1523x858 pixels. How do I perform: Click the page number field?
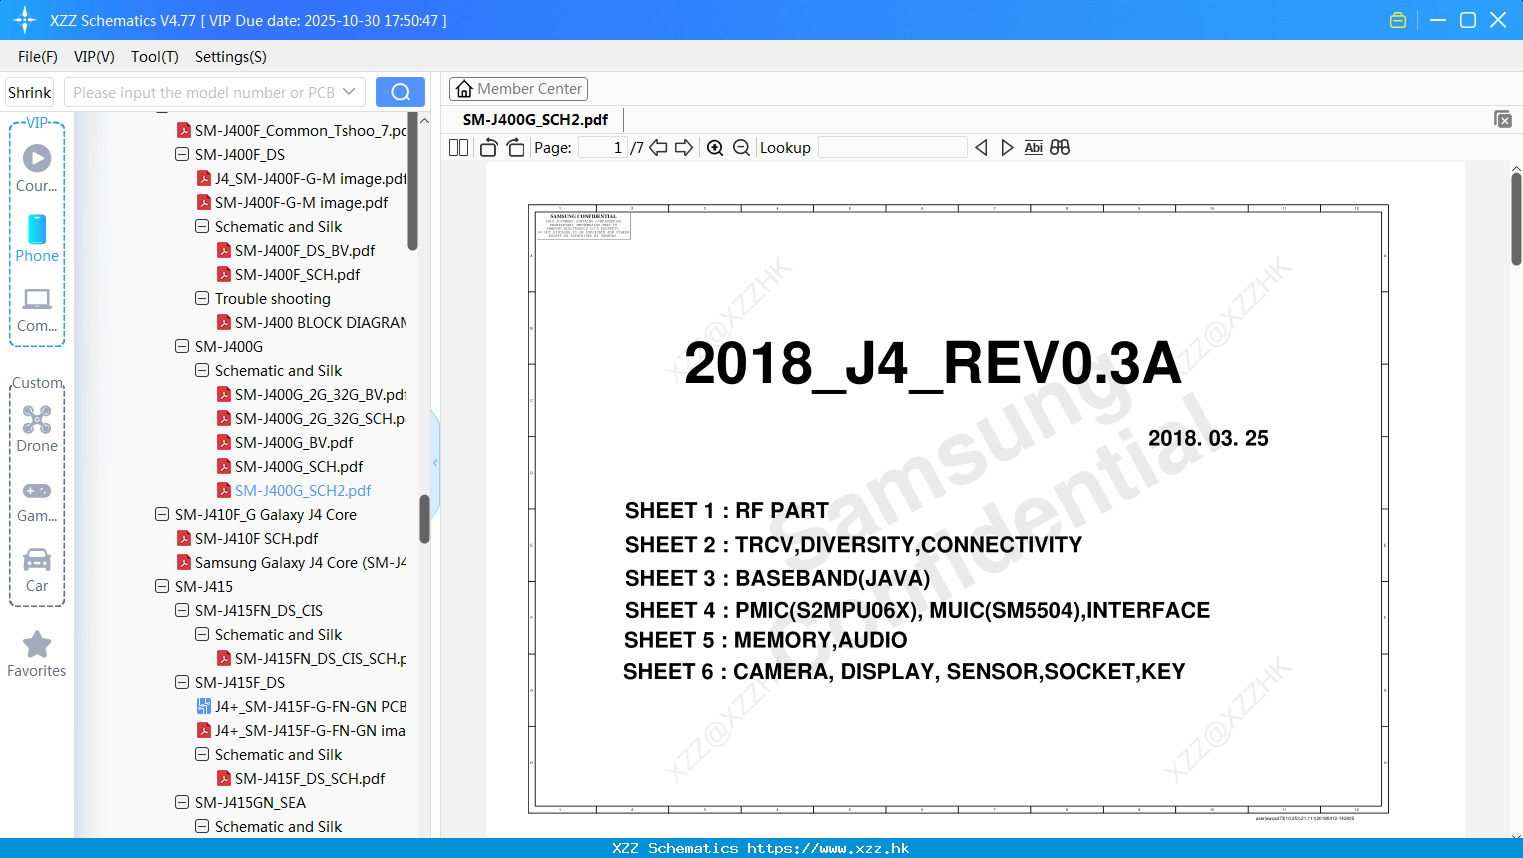pyautogui.click(x=601, y=147)
